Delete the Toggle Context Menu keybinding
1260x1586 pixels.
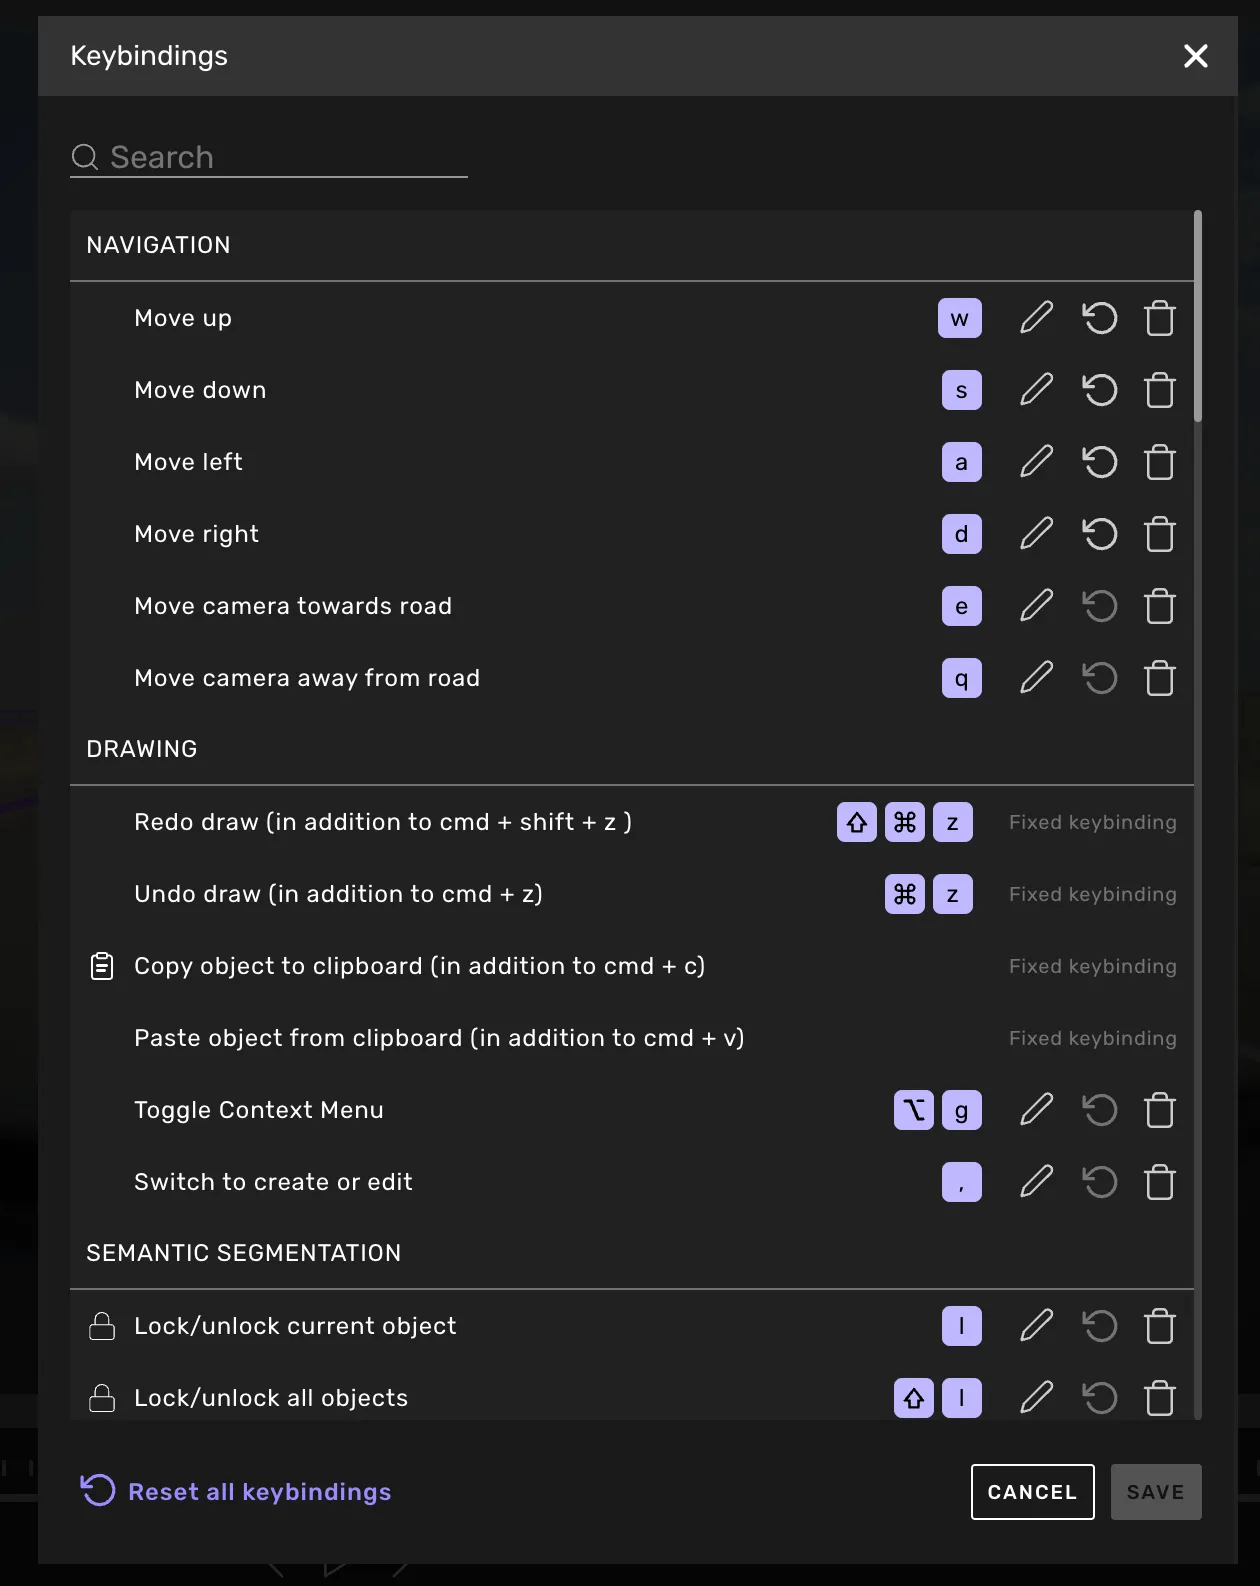[1160, 1110]
